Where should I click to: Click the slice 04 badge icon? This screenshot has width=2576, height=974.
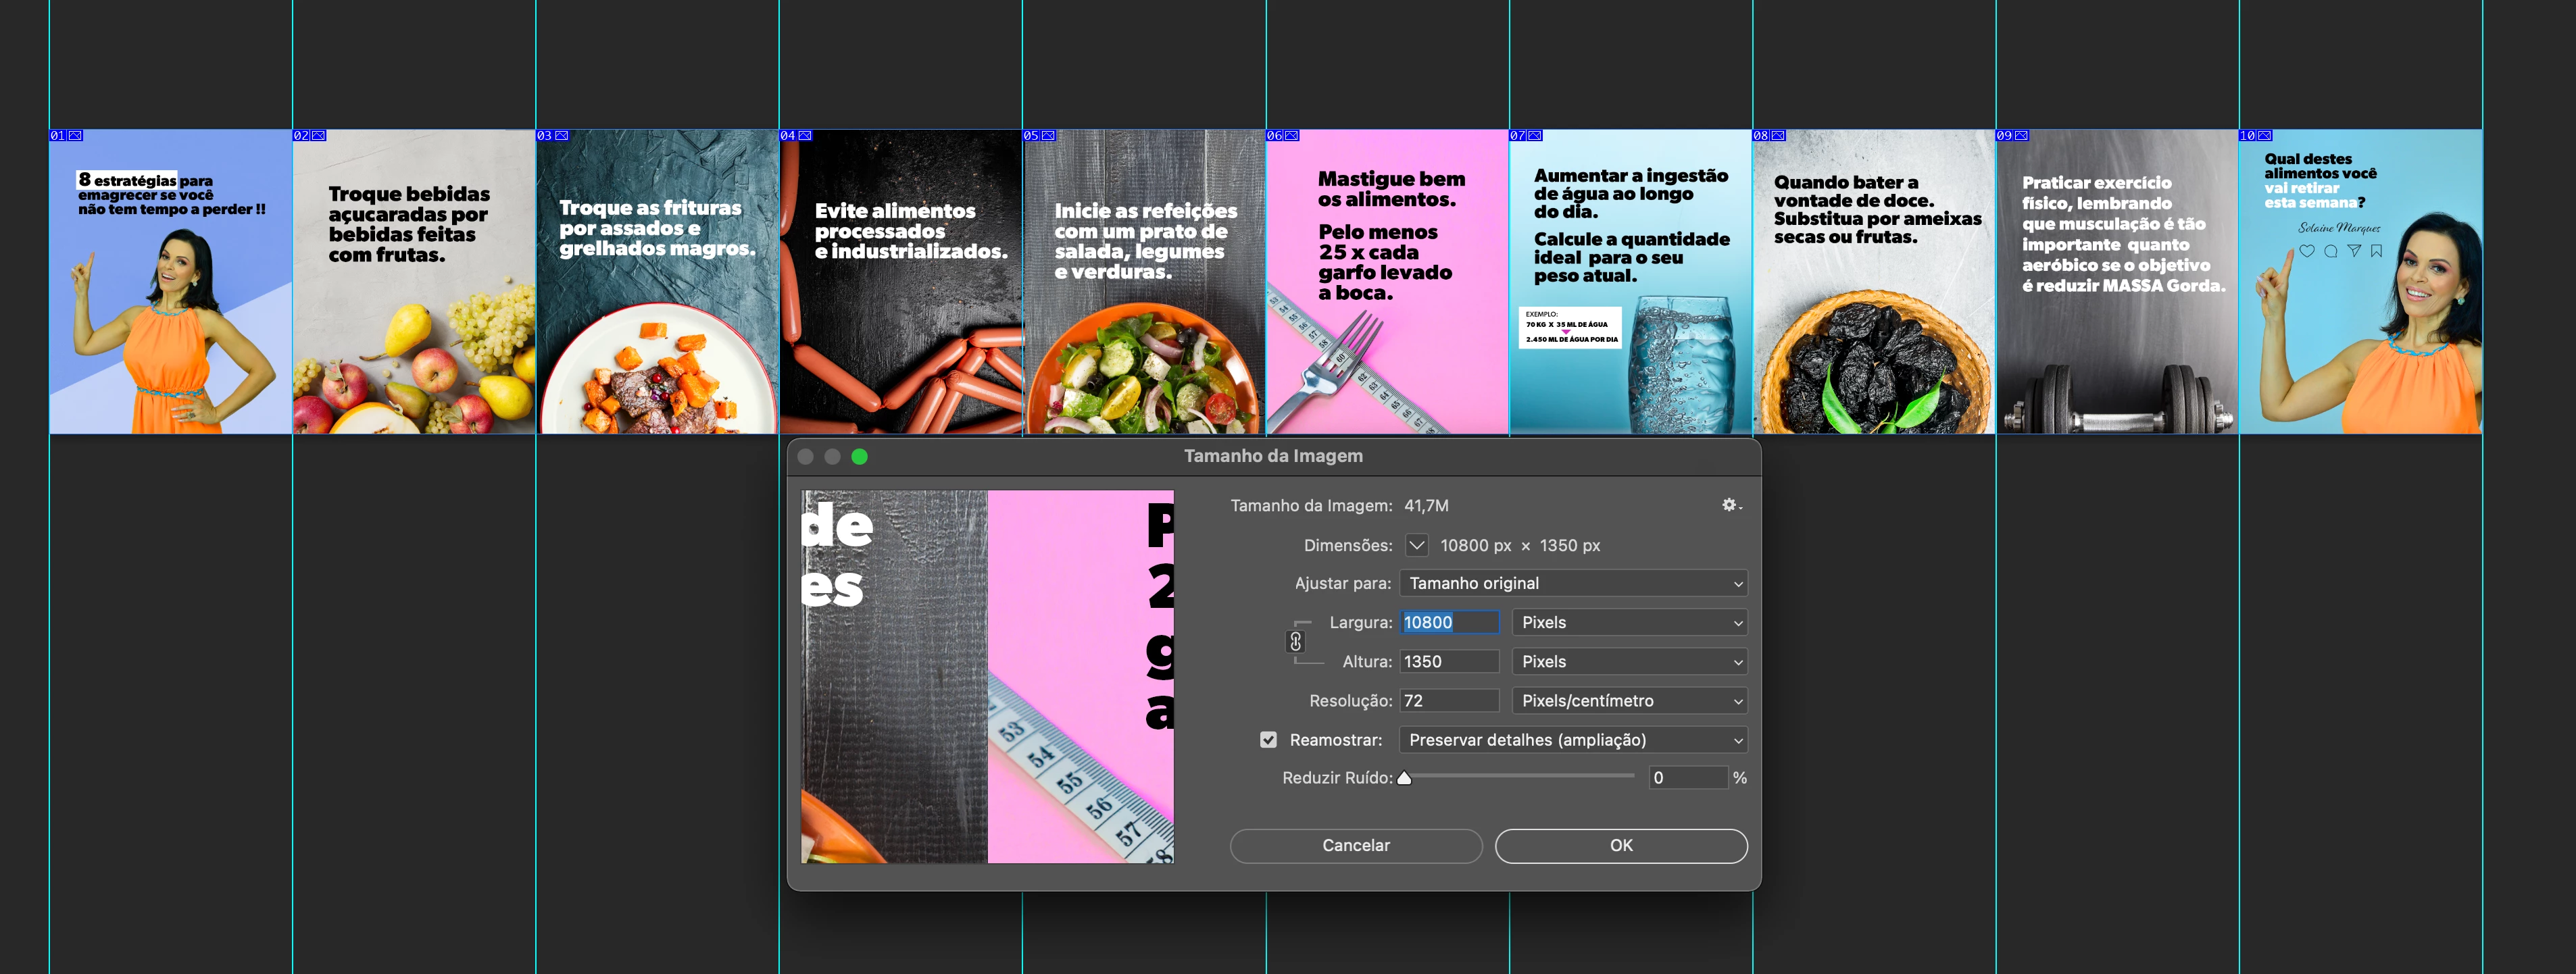coord(805,136)
